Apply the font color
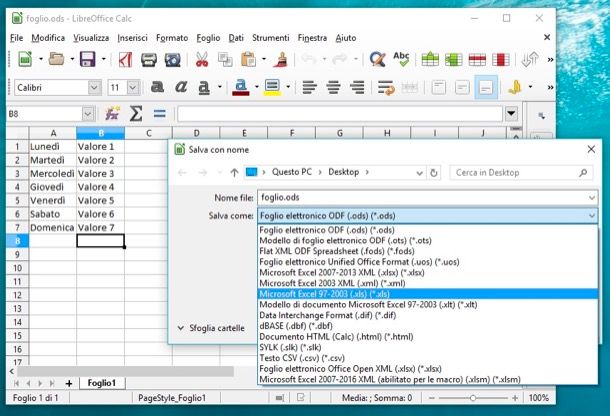 coord(241,88)
